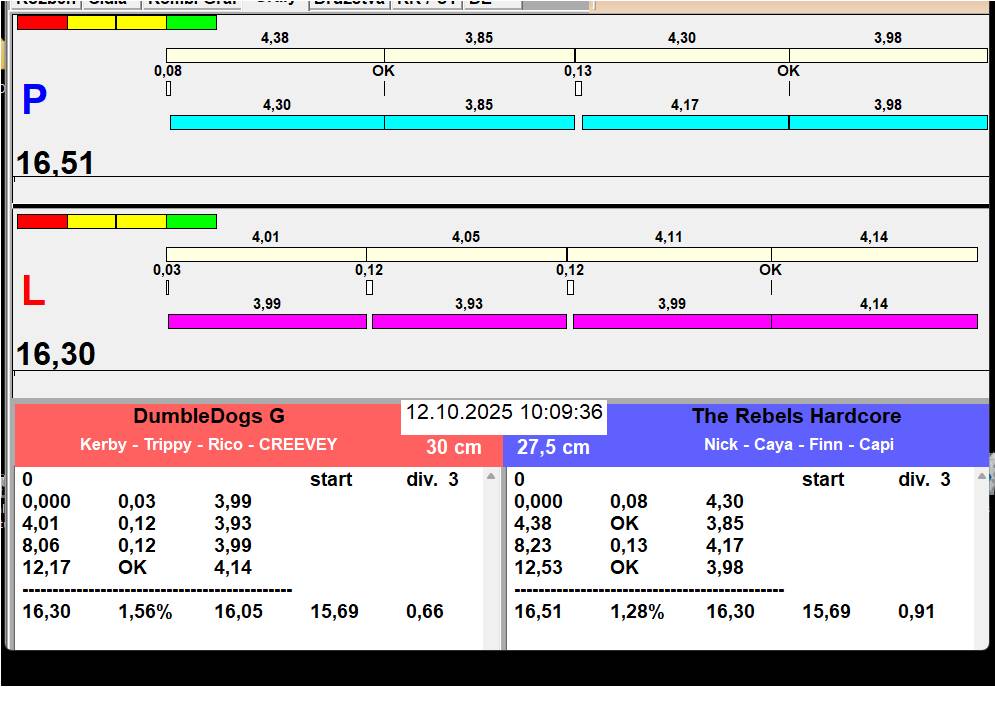995x716 pixels.
Task: Click the 12.10.2025 10:09:36 timestamp
Action: click(504, 413)
